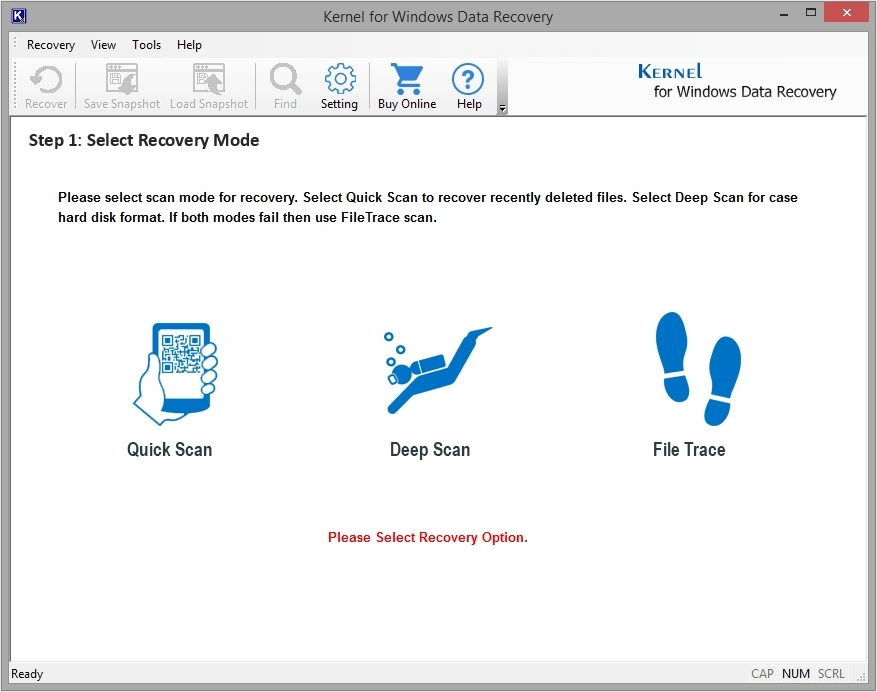This screenshot has width=877, height=692.
Task: Click the Quick Scan label
Action: point(169,449)
